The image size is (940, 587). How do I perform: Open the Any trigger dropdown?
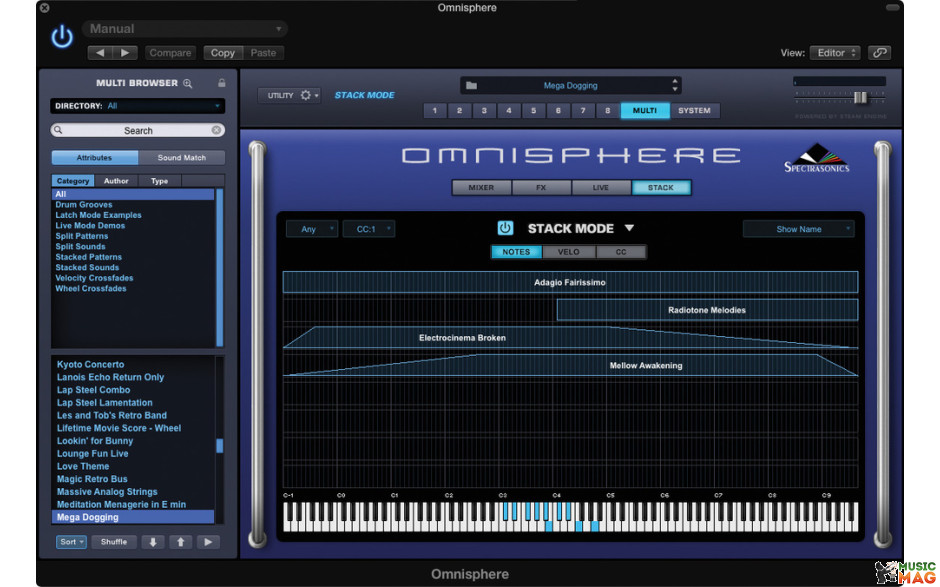pyautogui.click(x=312, y=229)
